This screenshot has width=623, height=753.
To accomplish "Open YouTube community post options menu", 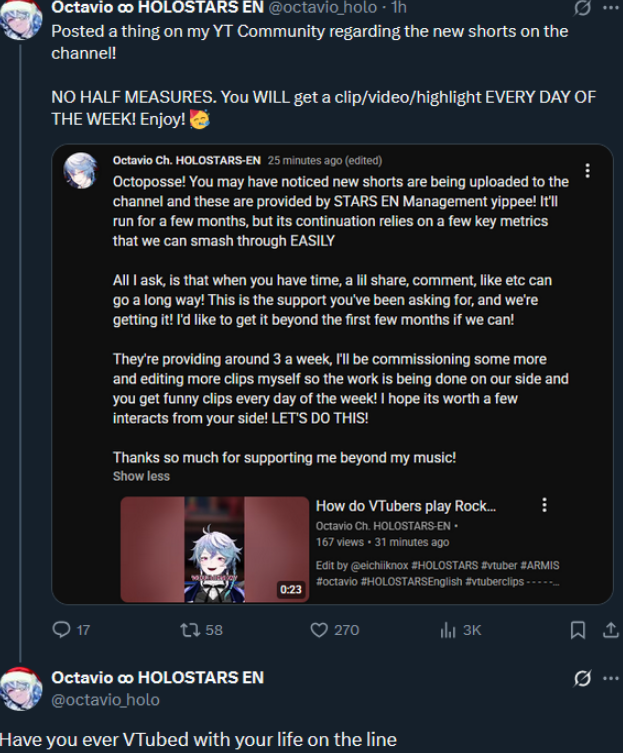I will 587,170.
